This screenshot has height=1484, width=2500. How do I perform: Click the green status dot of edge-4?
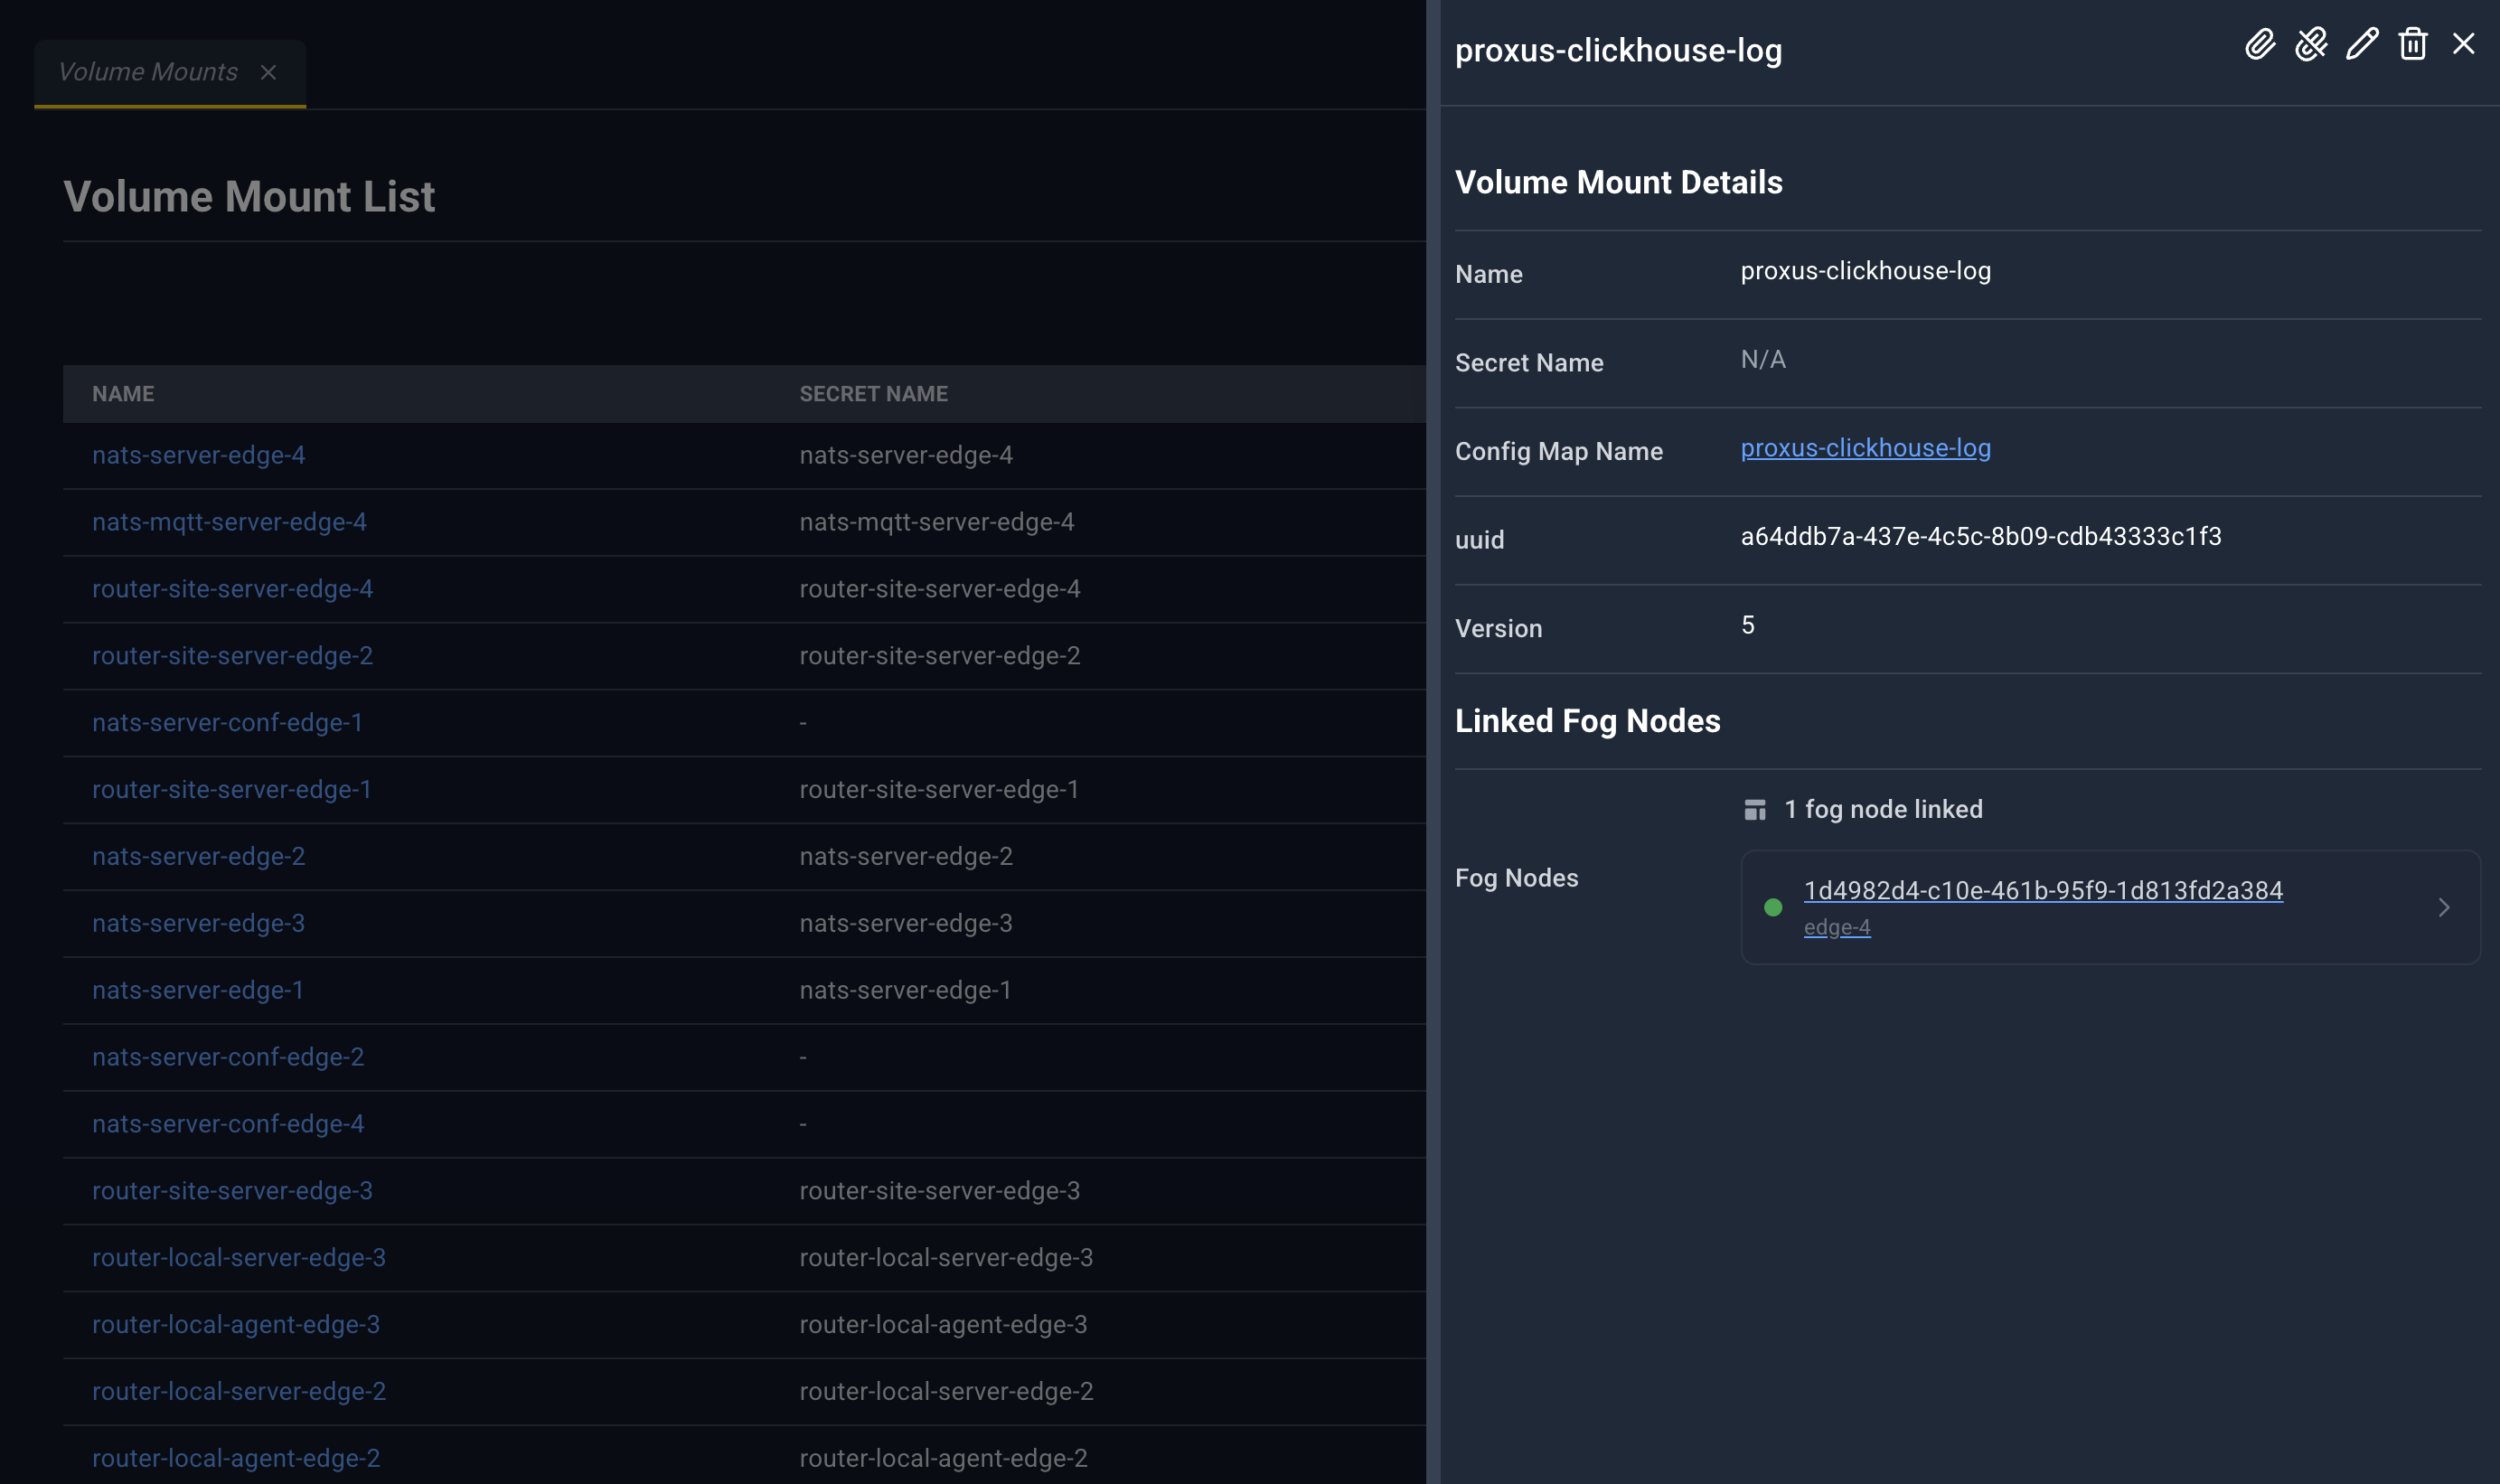[x=1773, y=907]
